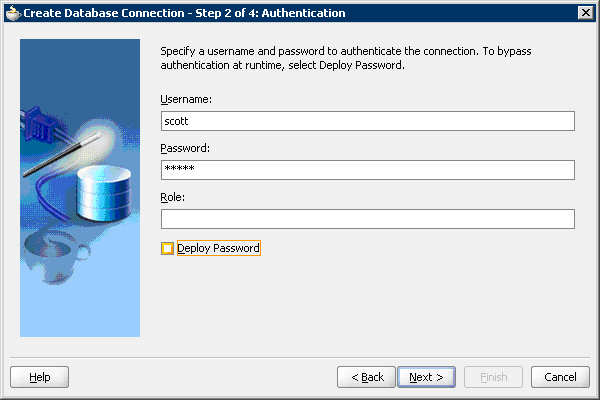The height and width of the screenshot is (400, 600).
Task: Click into the masked Password field
Action: [367, 170]
